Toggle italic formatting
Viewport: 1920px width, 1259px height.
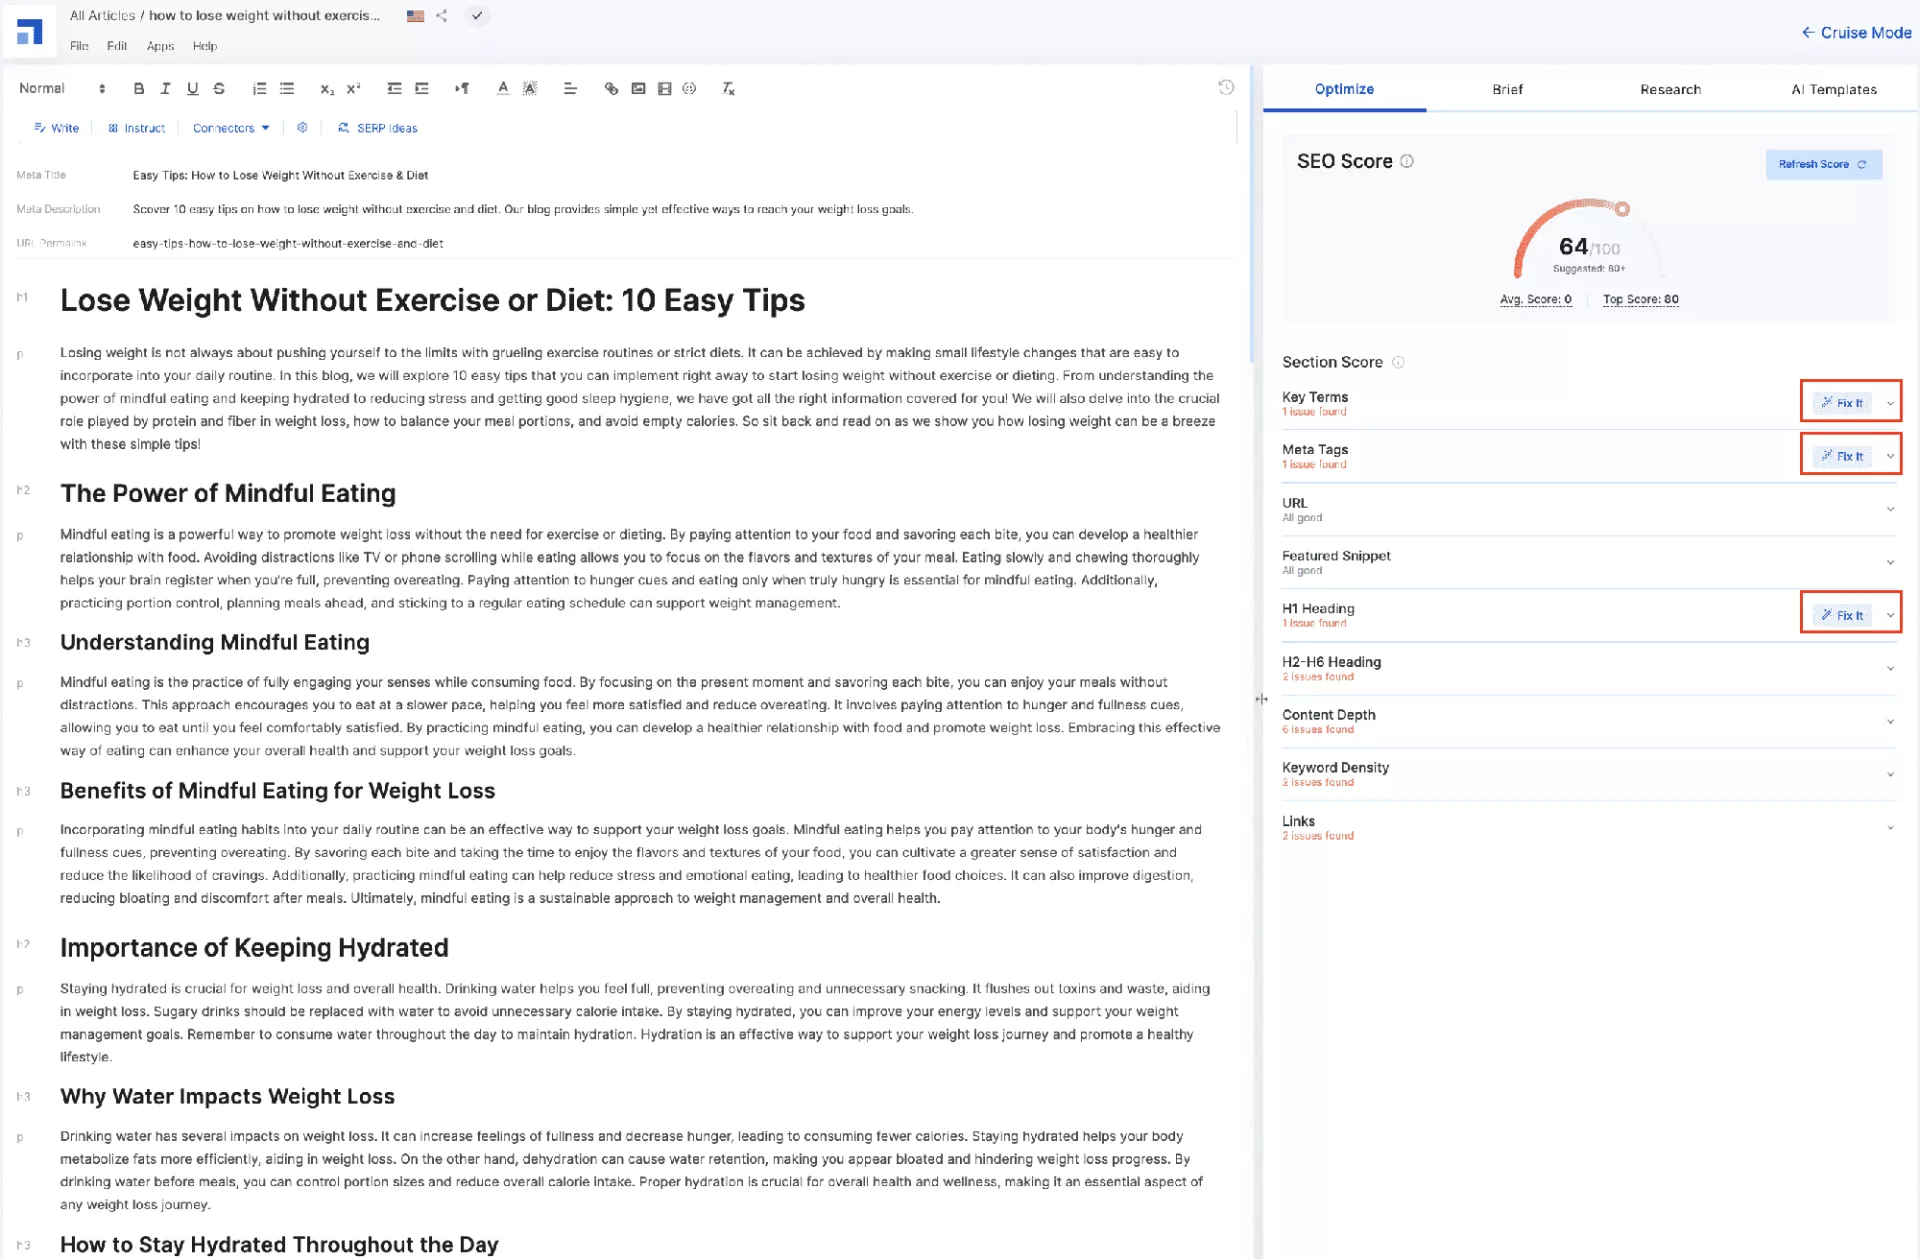pyautogui.click(x=166, y=89)
